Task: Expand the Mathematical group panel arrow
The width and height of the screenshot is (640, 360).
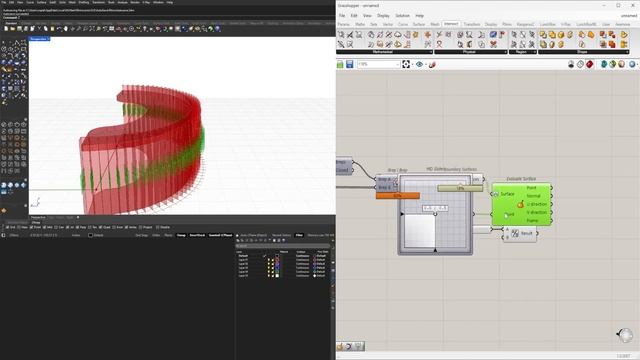Action: 431,52
